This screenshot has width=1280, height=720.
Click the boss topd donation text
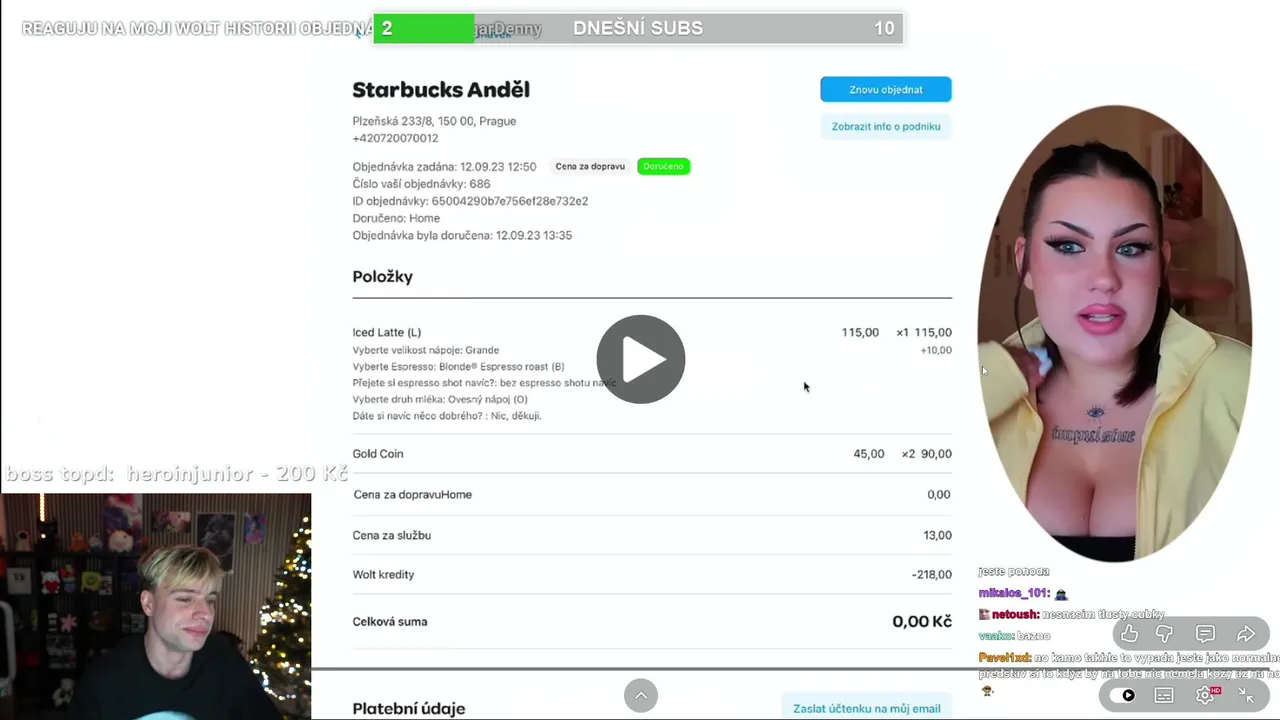click(176, 474)
